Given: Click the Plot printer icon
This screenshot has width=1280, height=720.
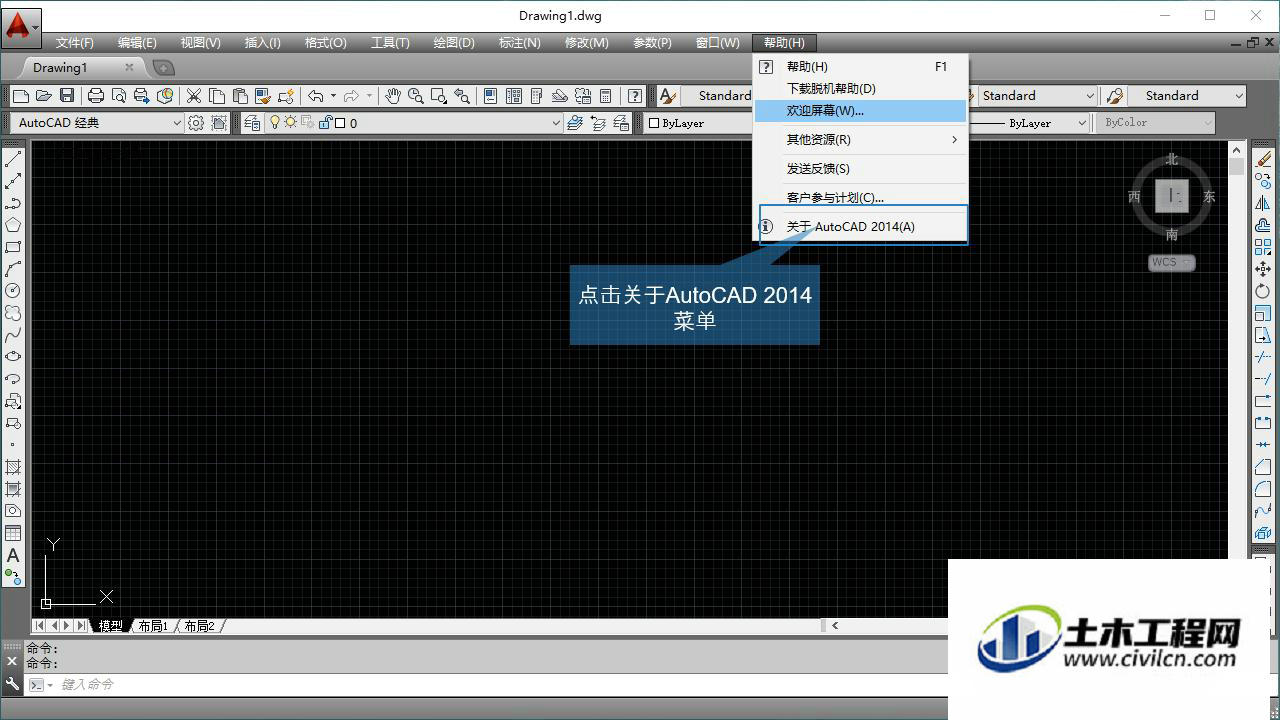Looking at the screenshot, I should [x=96, y=96].
